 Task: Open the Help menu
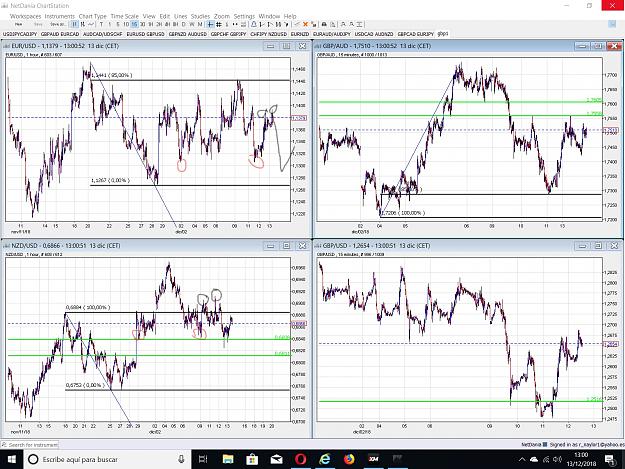click(290, 16)
